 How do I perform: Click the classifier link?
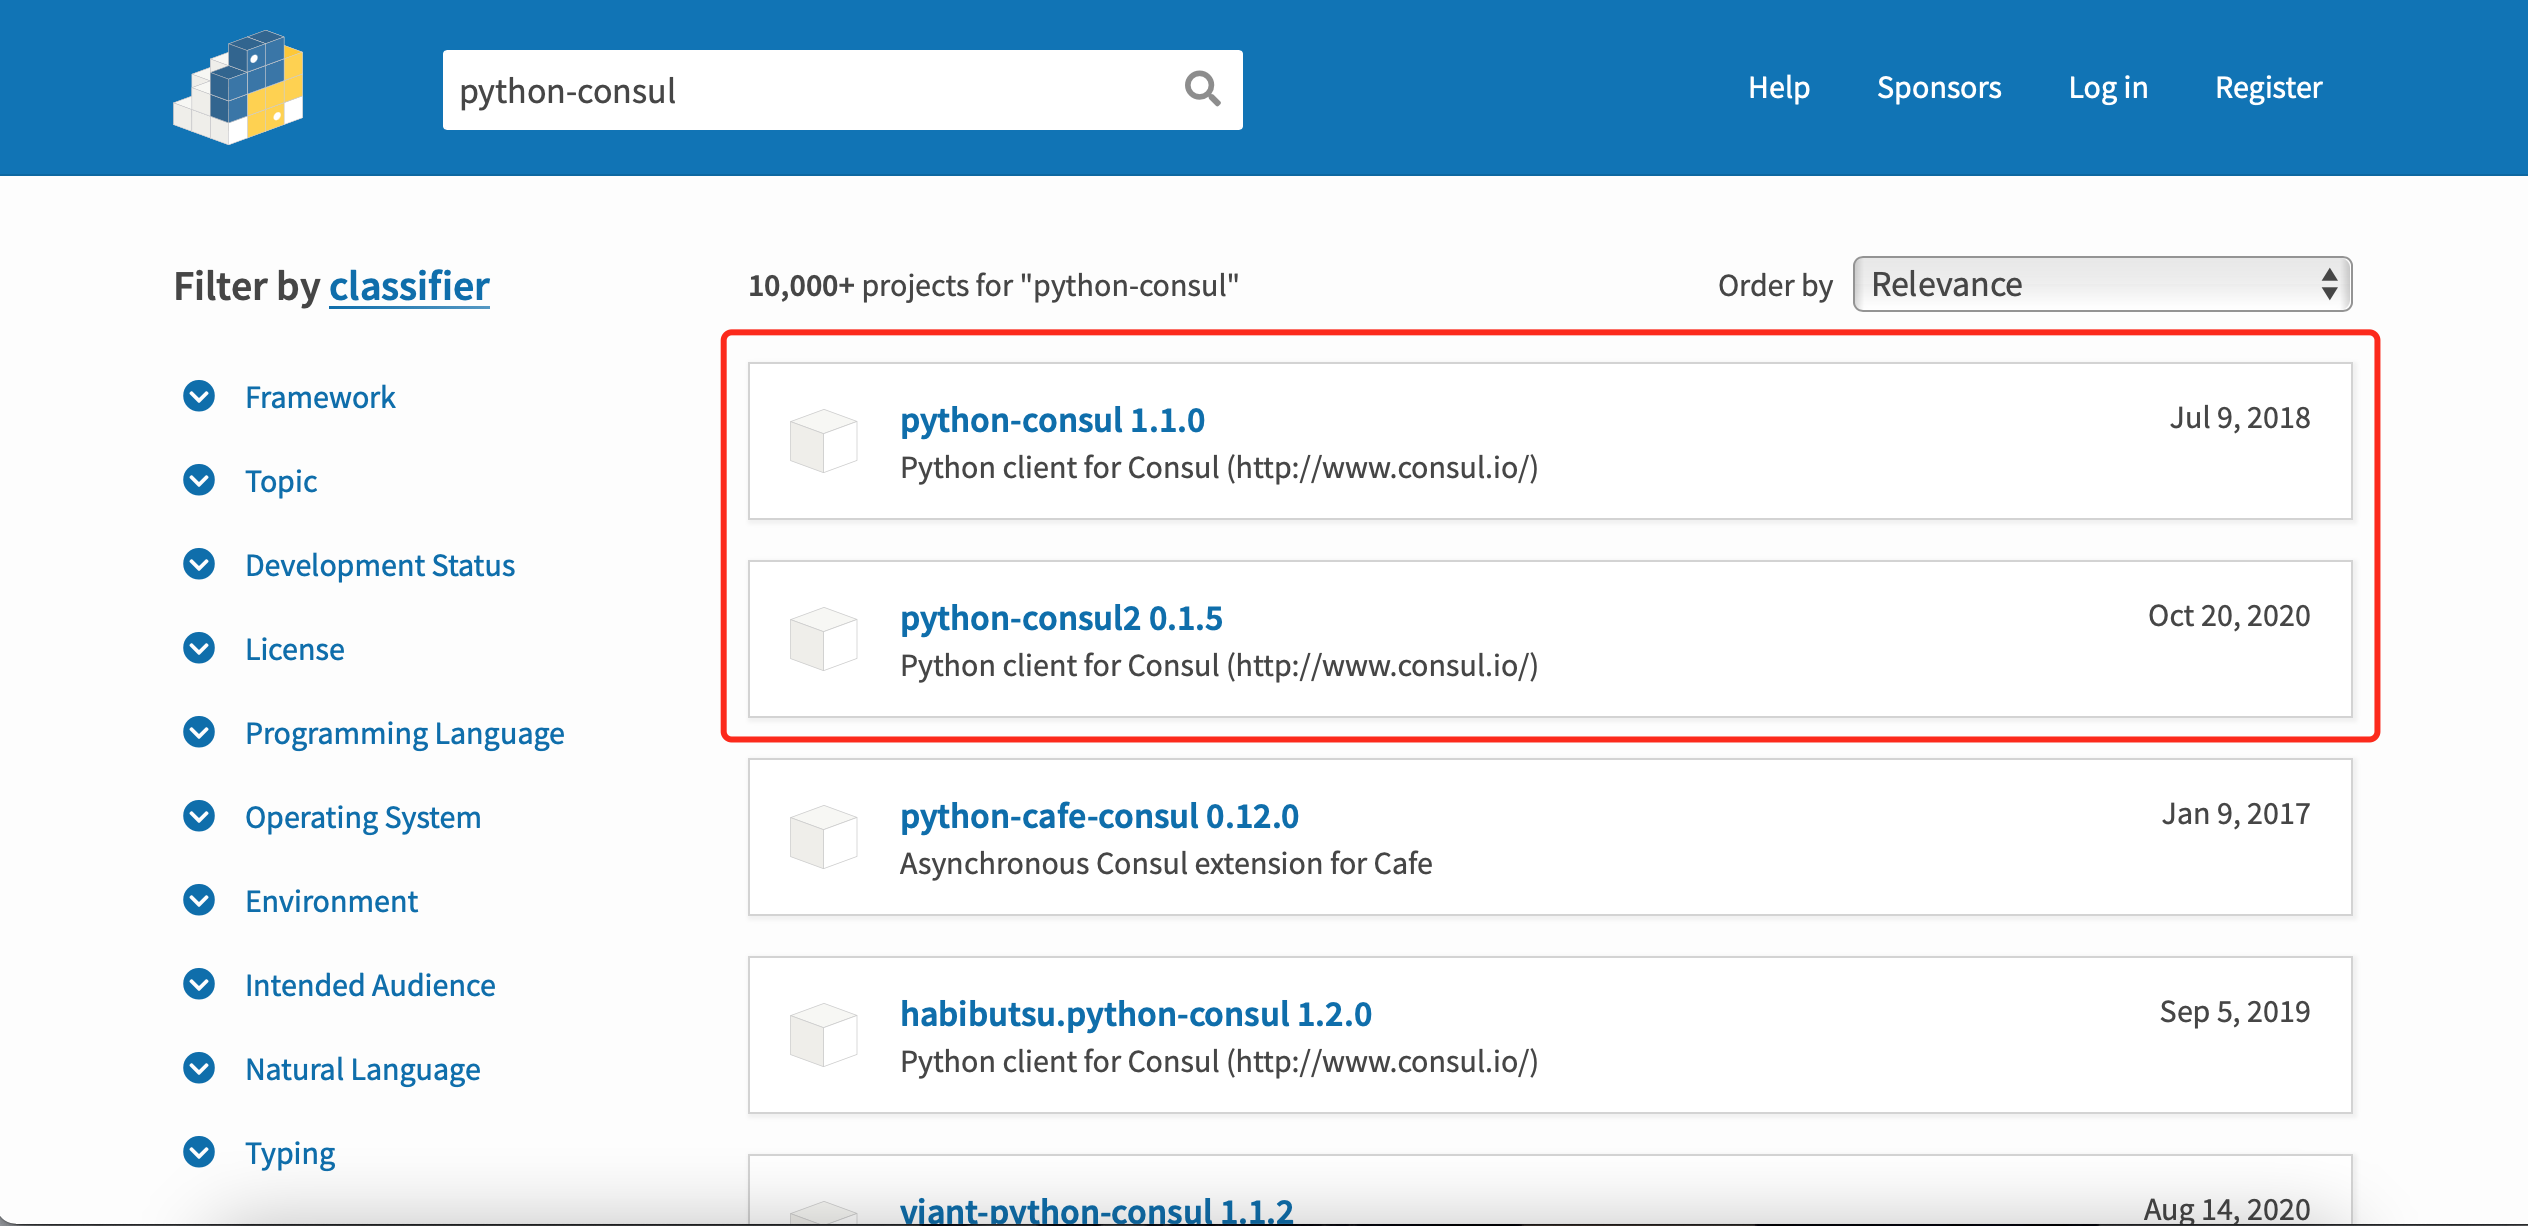pos(408,286)
